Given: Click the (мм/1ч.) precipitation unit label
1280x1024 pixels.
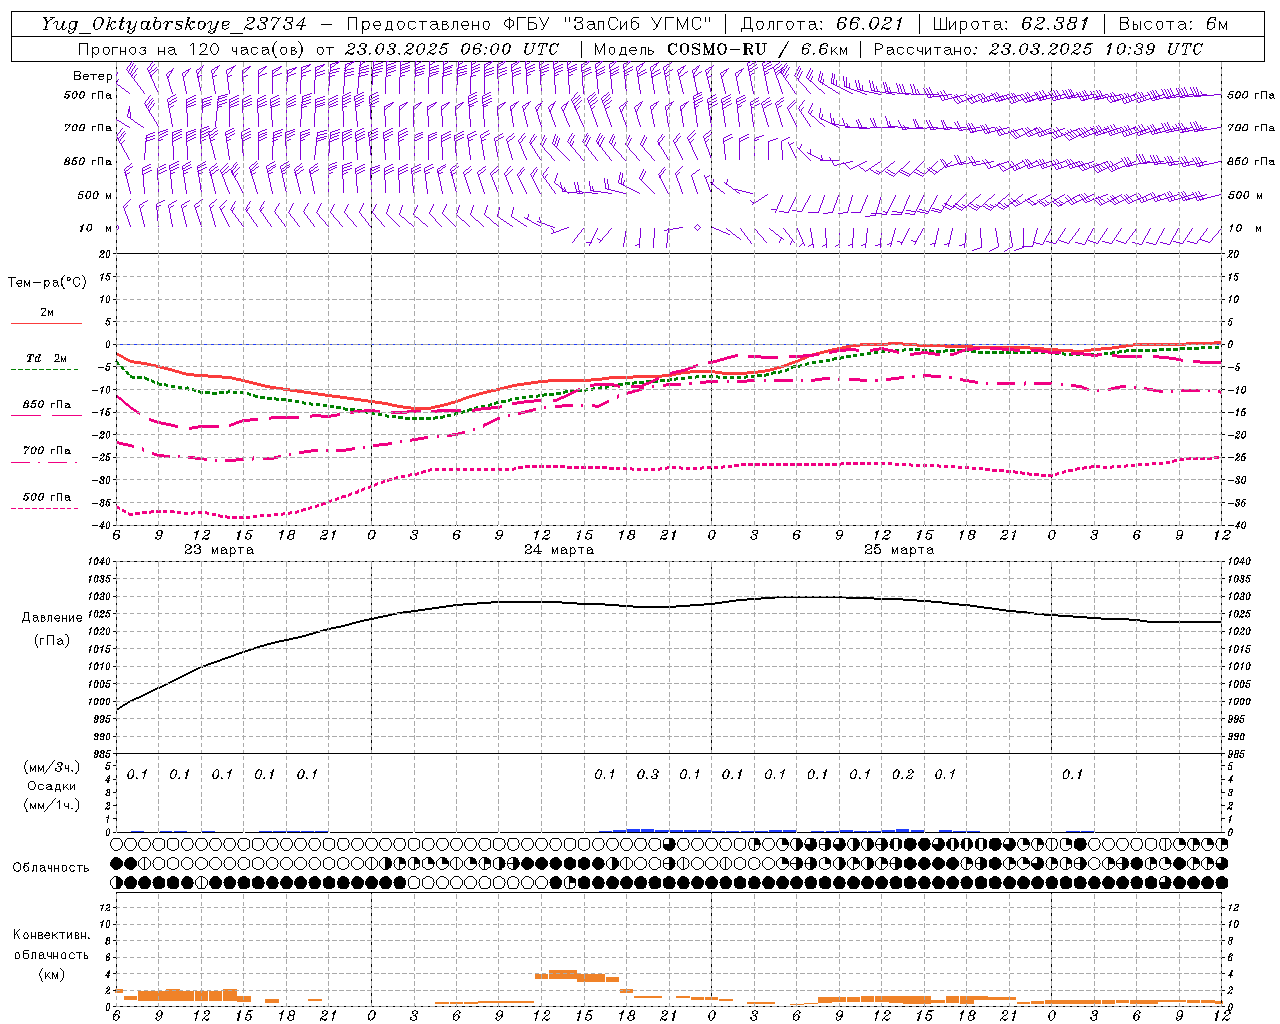Looking at the screenshot, I should [x=52, y=805].
